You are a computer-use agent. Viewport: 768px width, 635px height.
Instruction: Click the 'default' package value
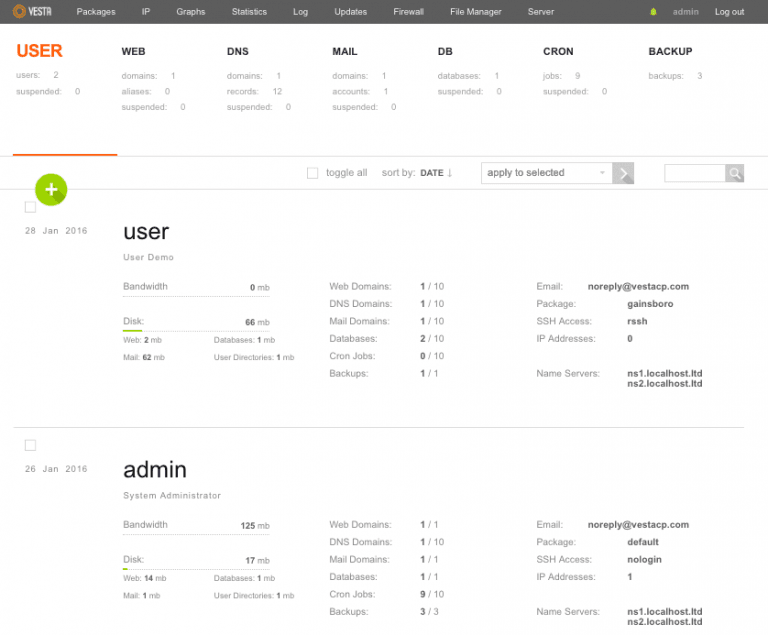click(x=643, y=542)
